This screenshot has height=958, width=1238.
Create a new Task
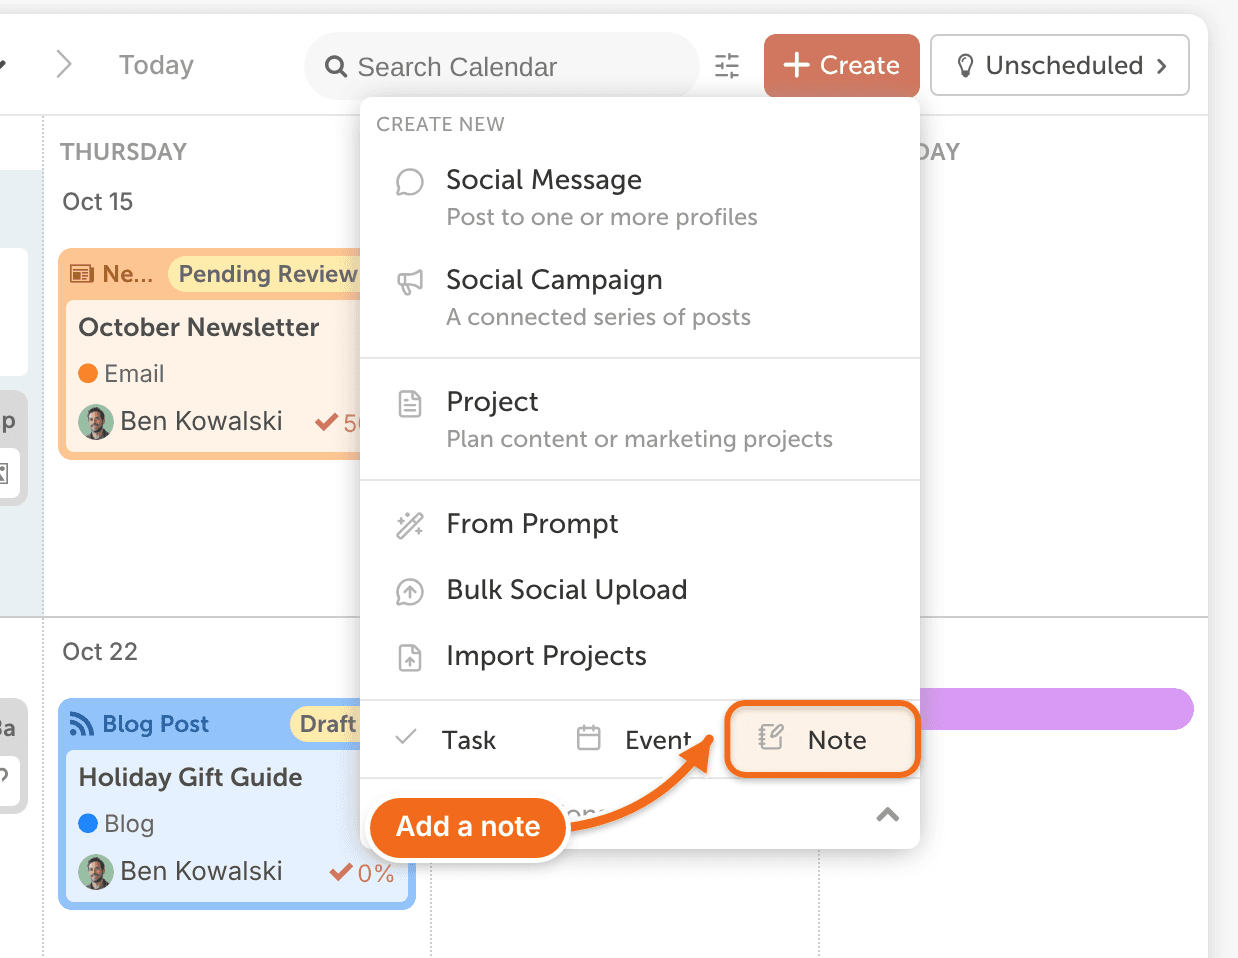446,740
